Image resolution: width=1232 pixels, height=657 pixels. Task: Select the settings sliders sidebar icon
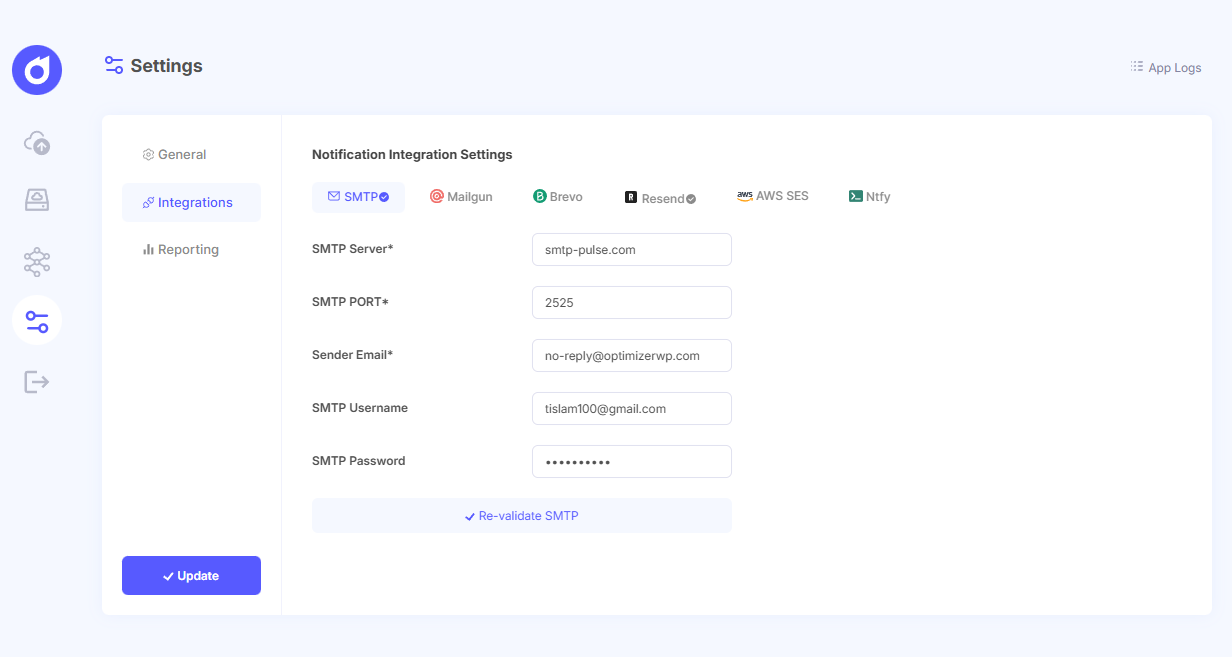36,320
